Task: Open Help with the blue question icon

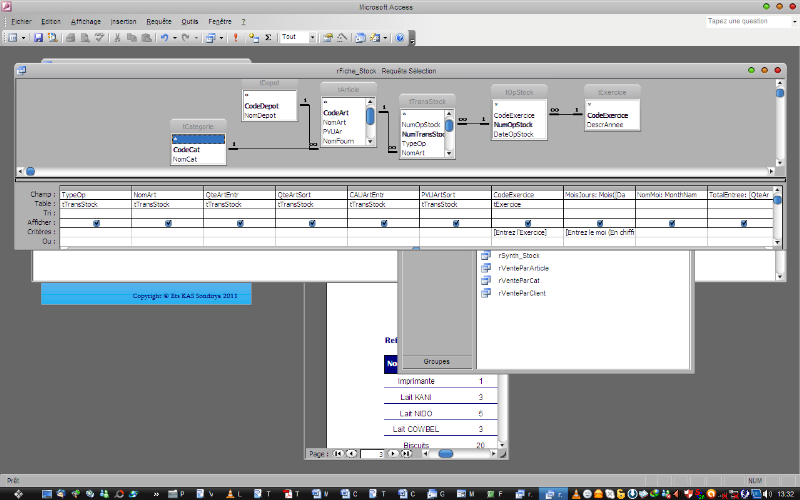Action: [x=400, y=38]
